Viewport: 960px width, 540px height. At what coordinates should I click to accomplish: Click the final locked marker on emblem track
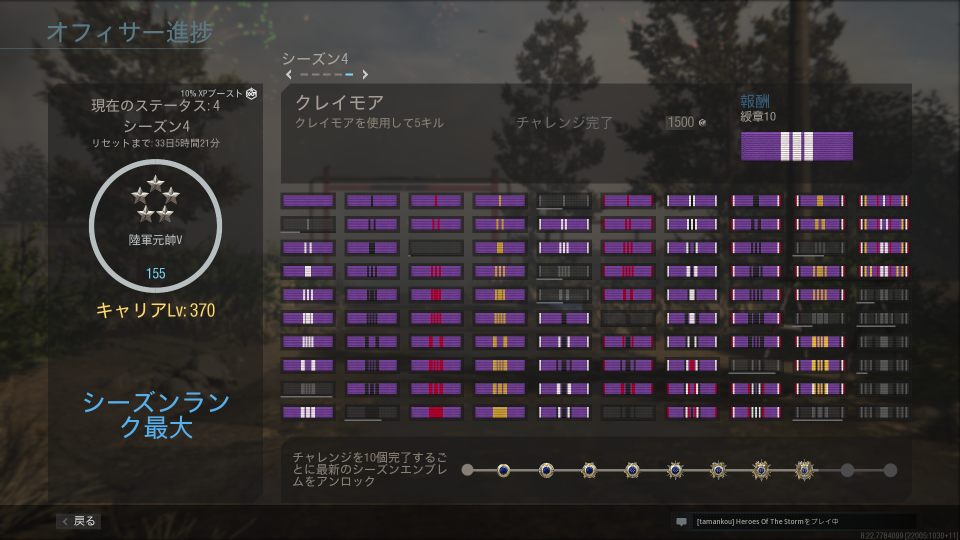click(890, 470)
